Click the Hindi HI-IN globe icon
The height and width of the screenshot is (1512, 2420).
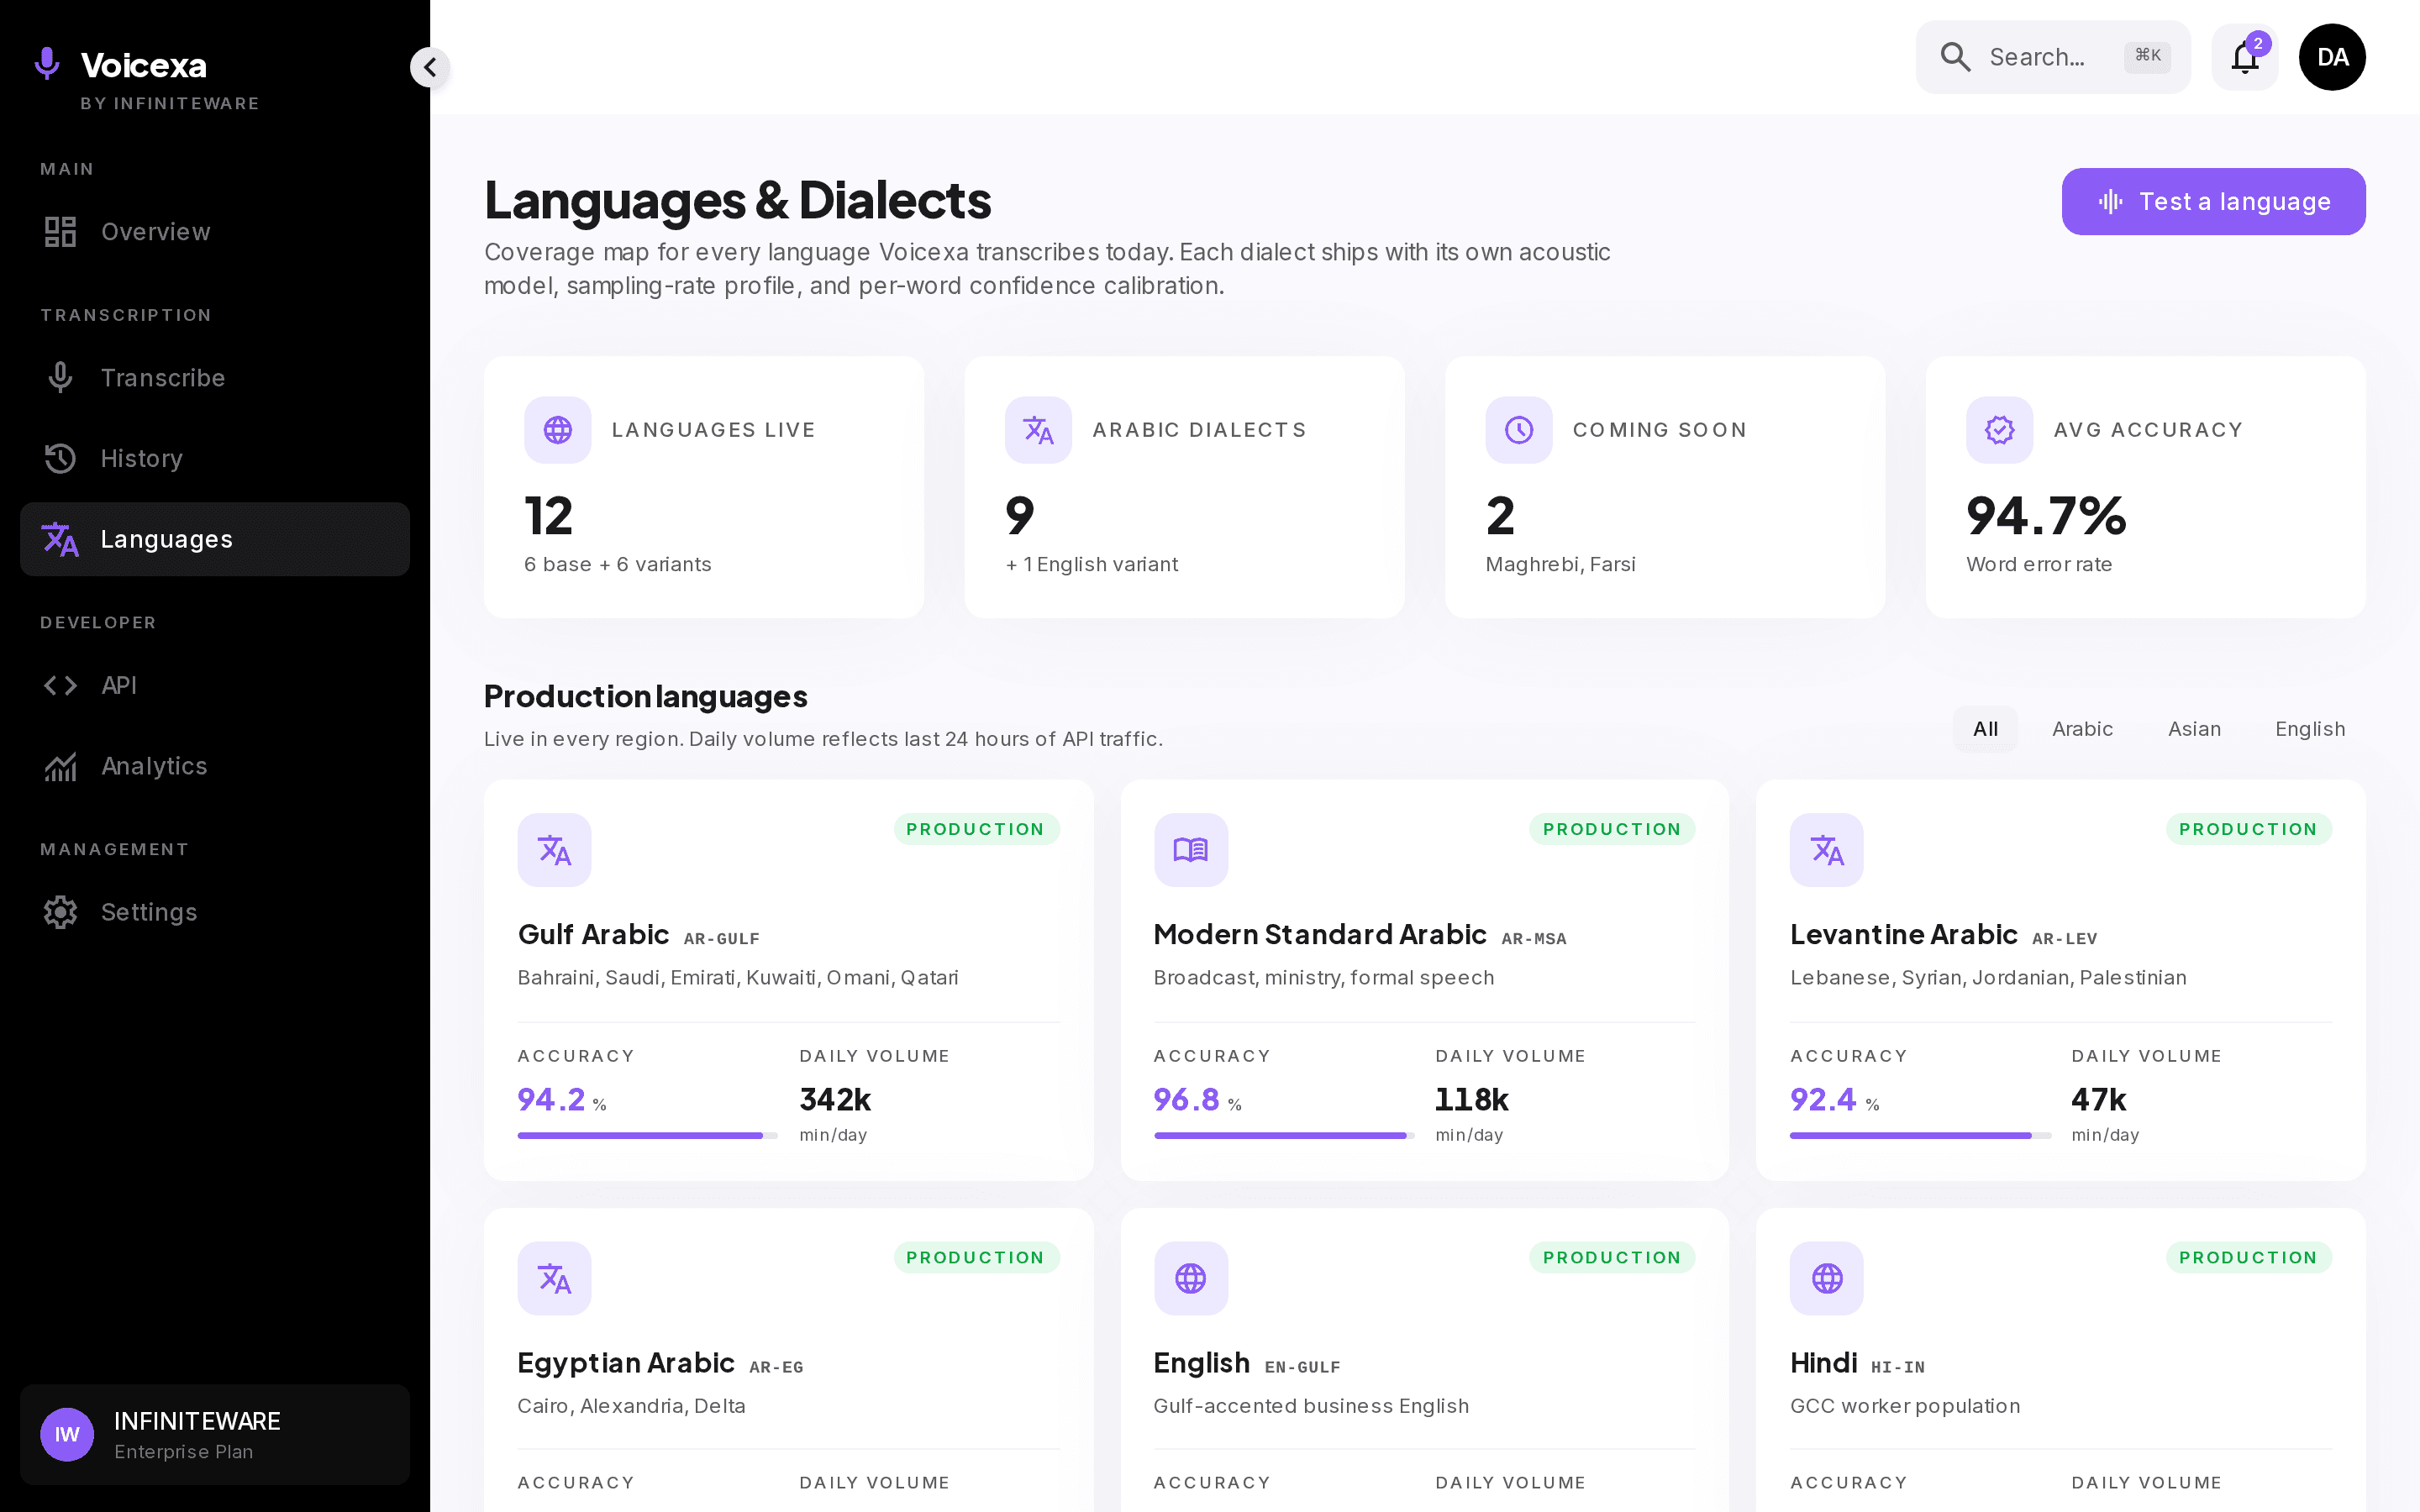[x=1827, y=1278]
